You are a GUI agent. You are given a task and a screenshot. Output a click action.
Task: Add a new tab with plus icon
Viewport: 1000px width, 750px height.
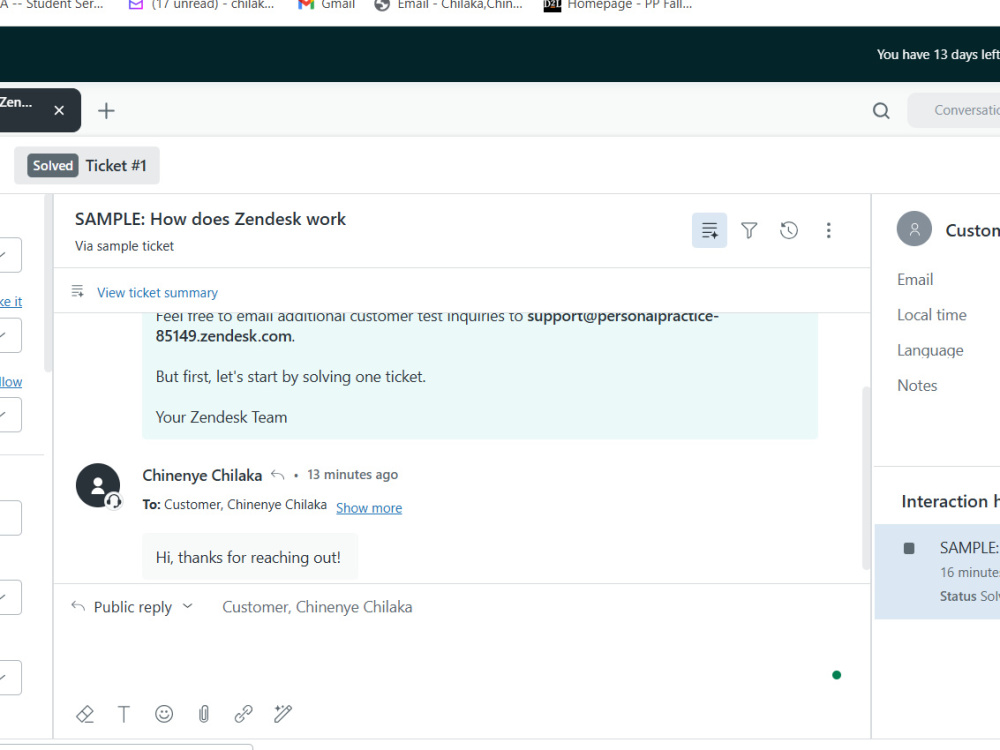[107, 111]
